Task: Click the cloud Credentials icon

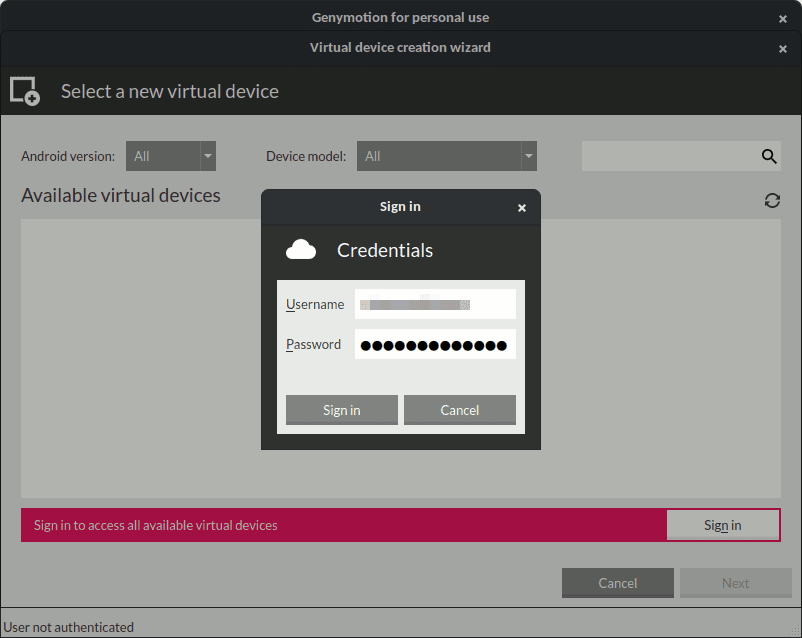Action: tap(301, 250)
